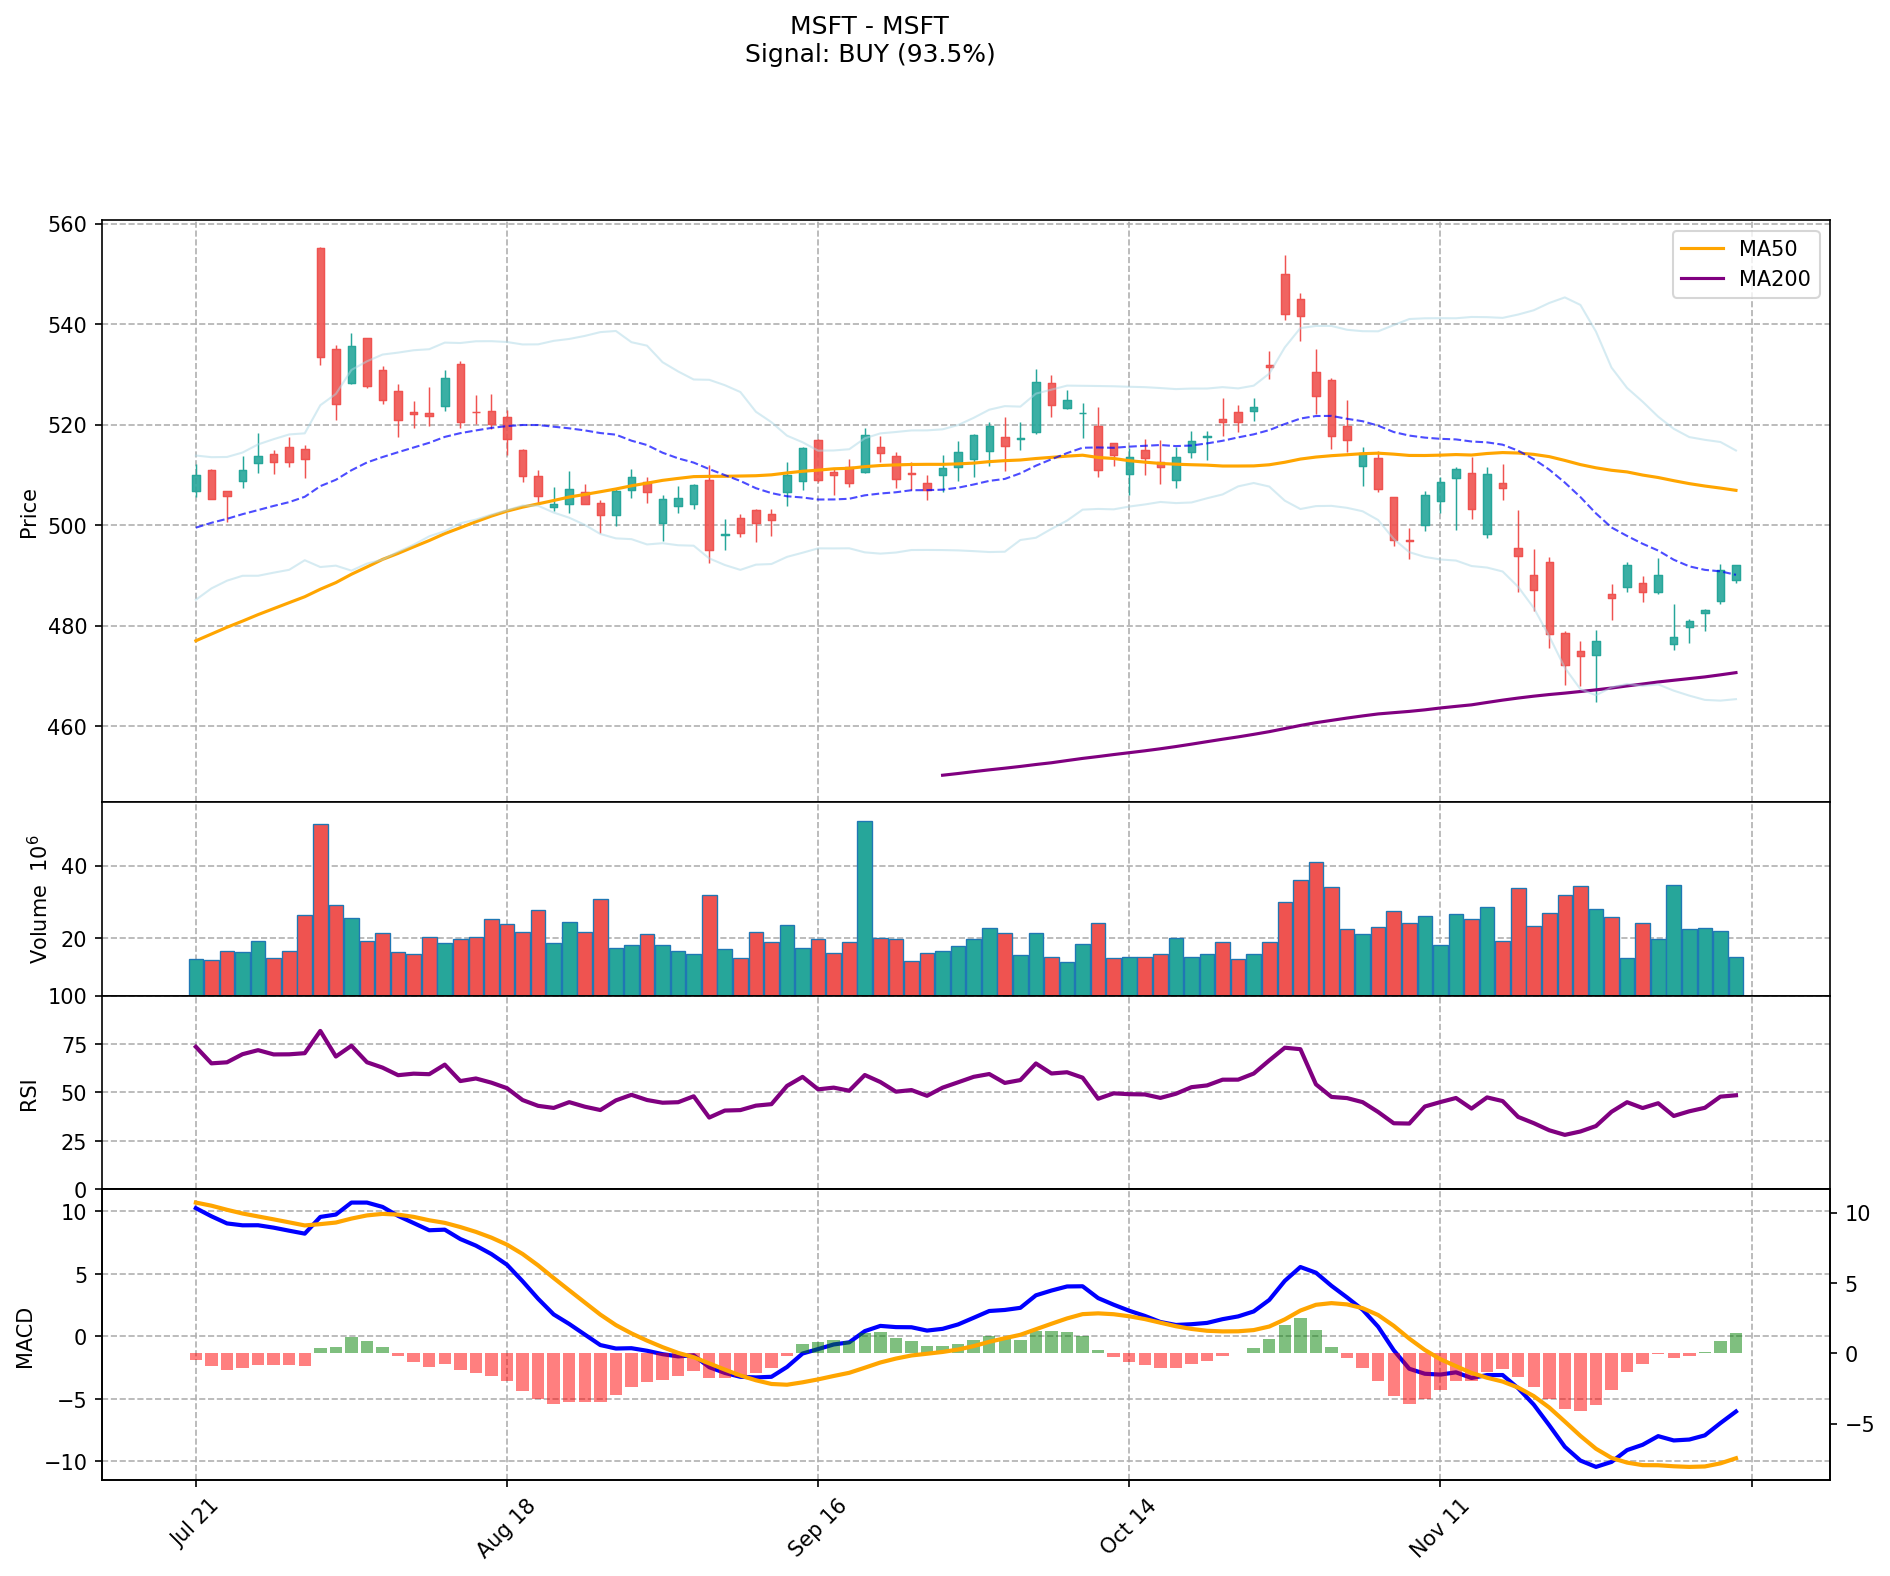Screen dimensions: 1890x1576
Task: Click the 75 tick on the RSI axis
Action: coord(76,1045)
